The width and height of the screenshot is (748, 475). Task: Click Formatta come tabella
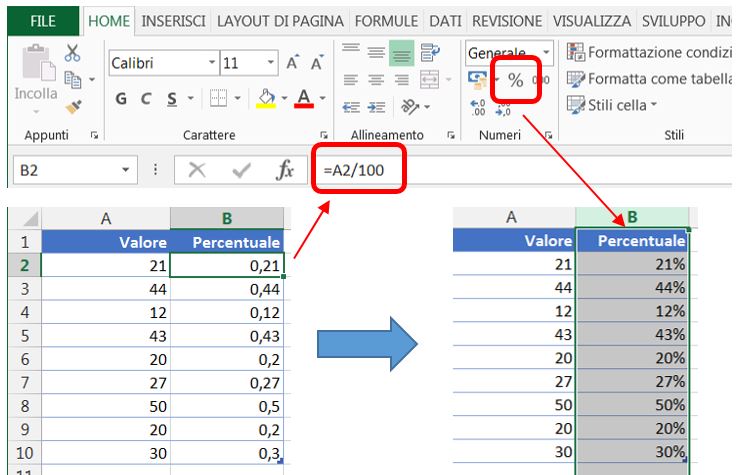coord(649,79)
